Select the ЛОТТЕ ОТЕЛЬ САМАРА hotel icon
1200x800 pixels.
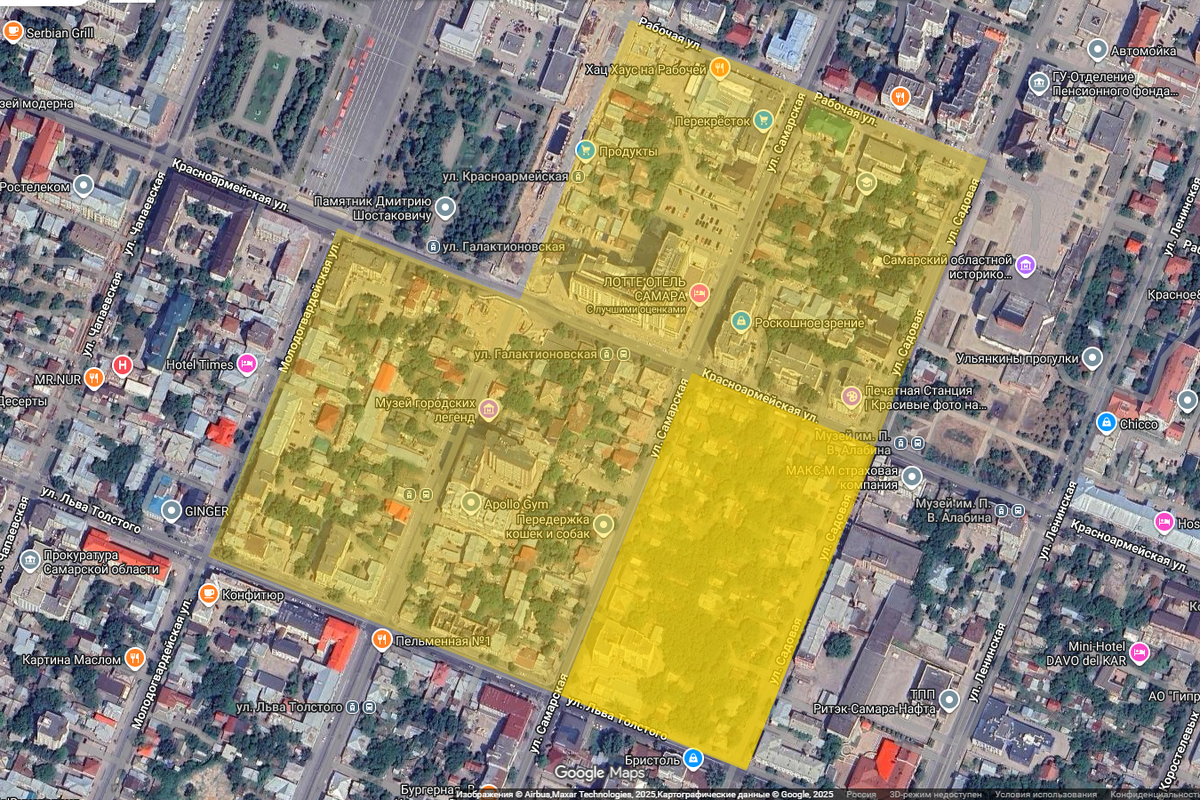[699, 293]
